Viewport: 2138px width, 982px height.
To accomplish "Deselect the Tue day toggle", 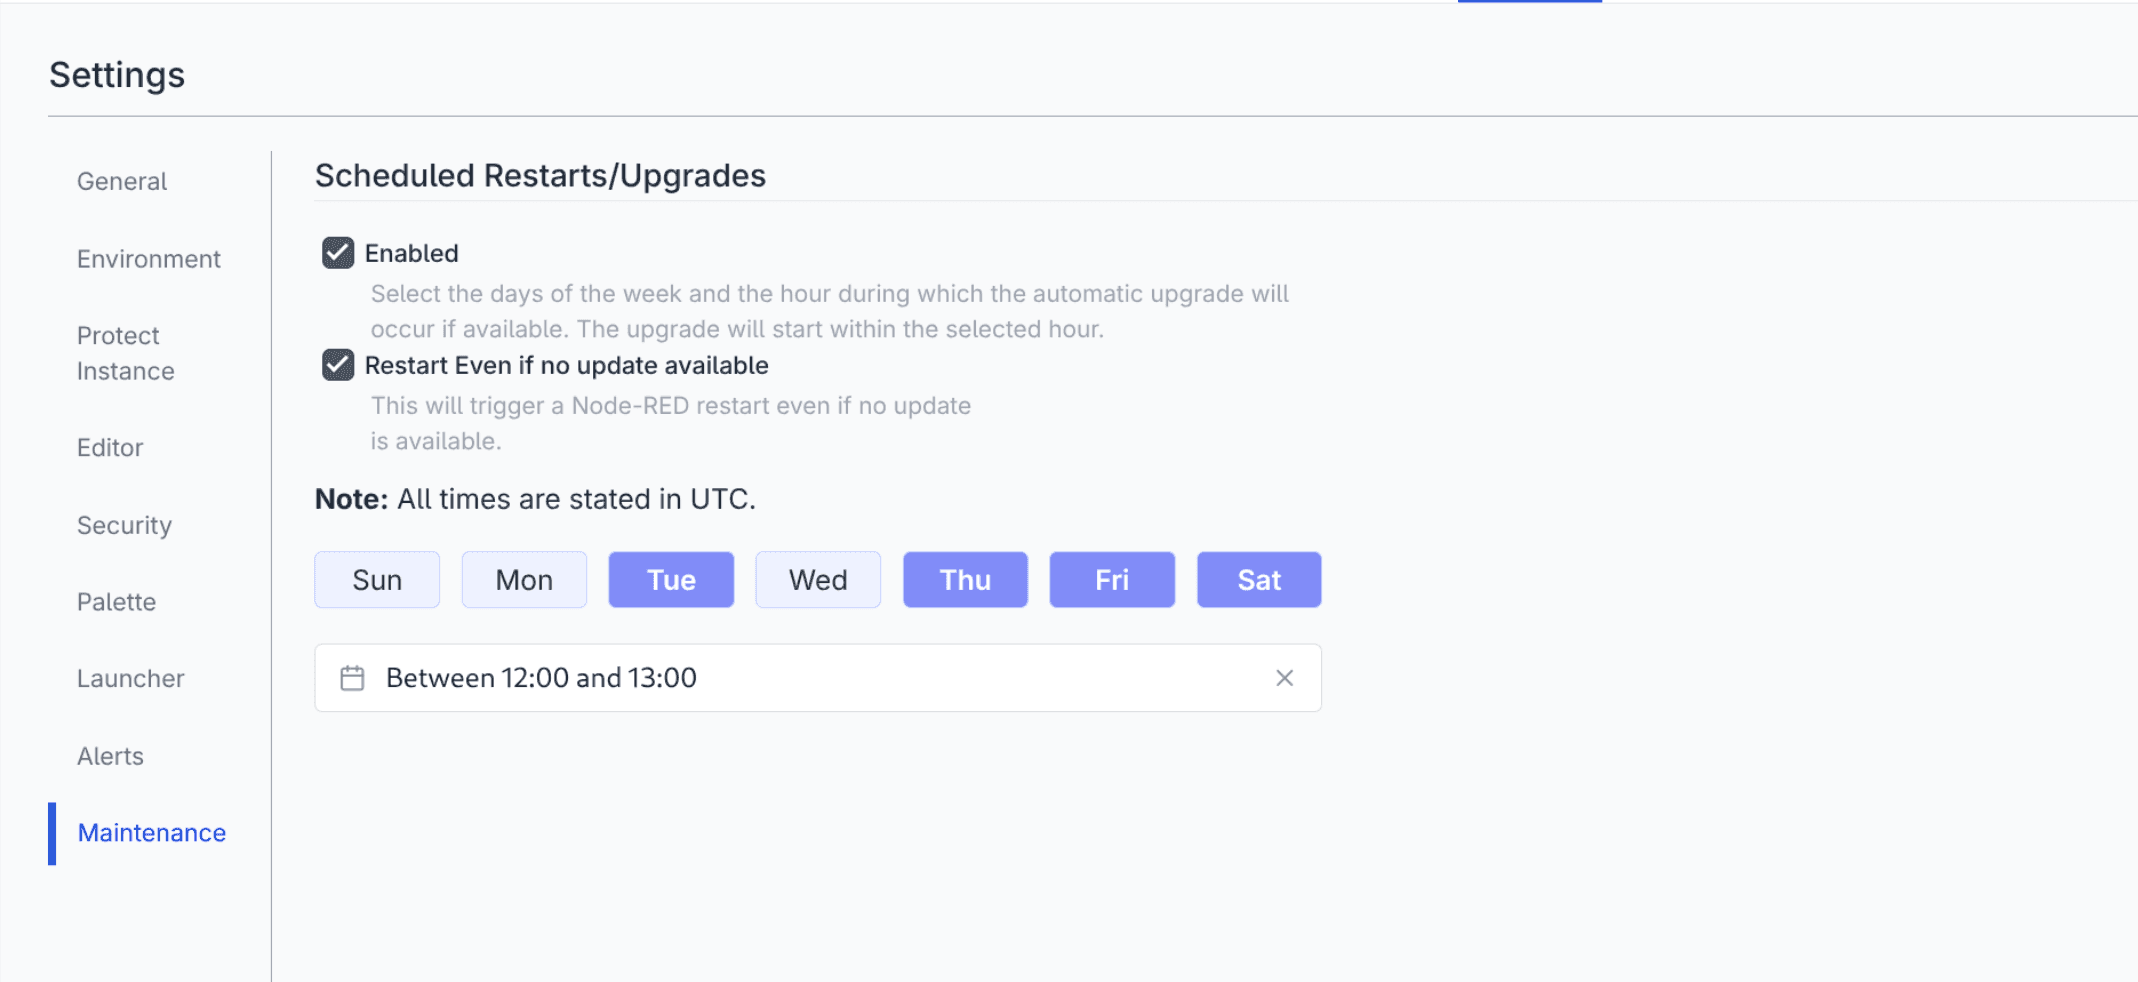I will (670, 579).
